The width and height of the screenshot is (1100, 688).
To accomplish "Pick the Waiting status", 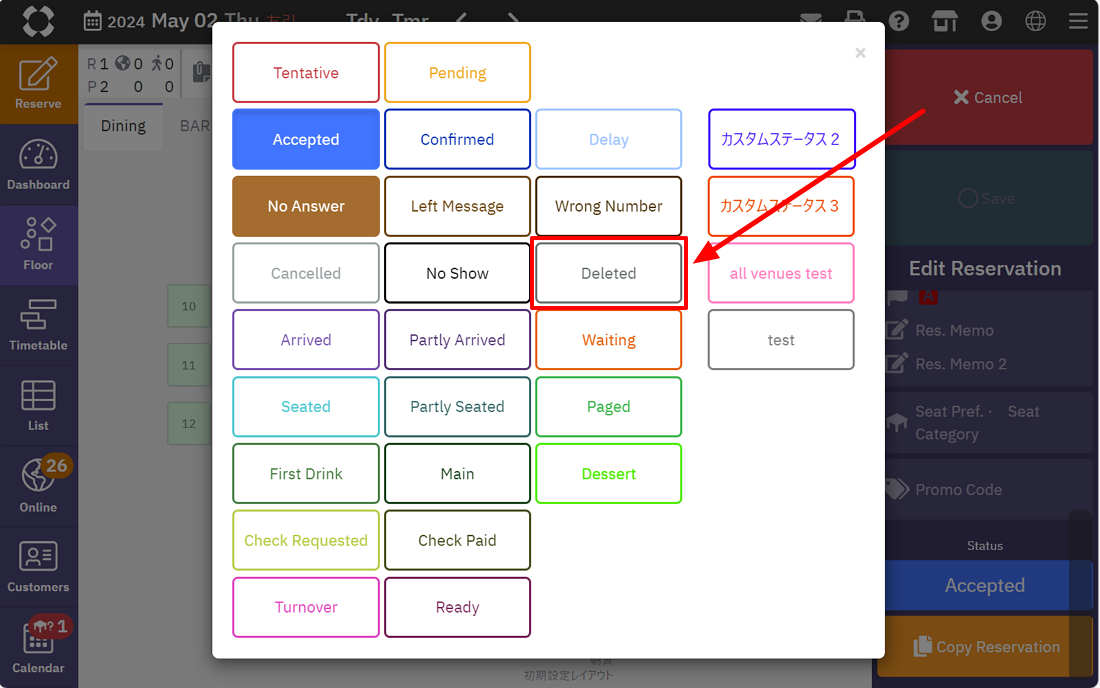I will [609, 340].
